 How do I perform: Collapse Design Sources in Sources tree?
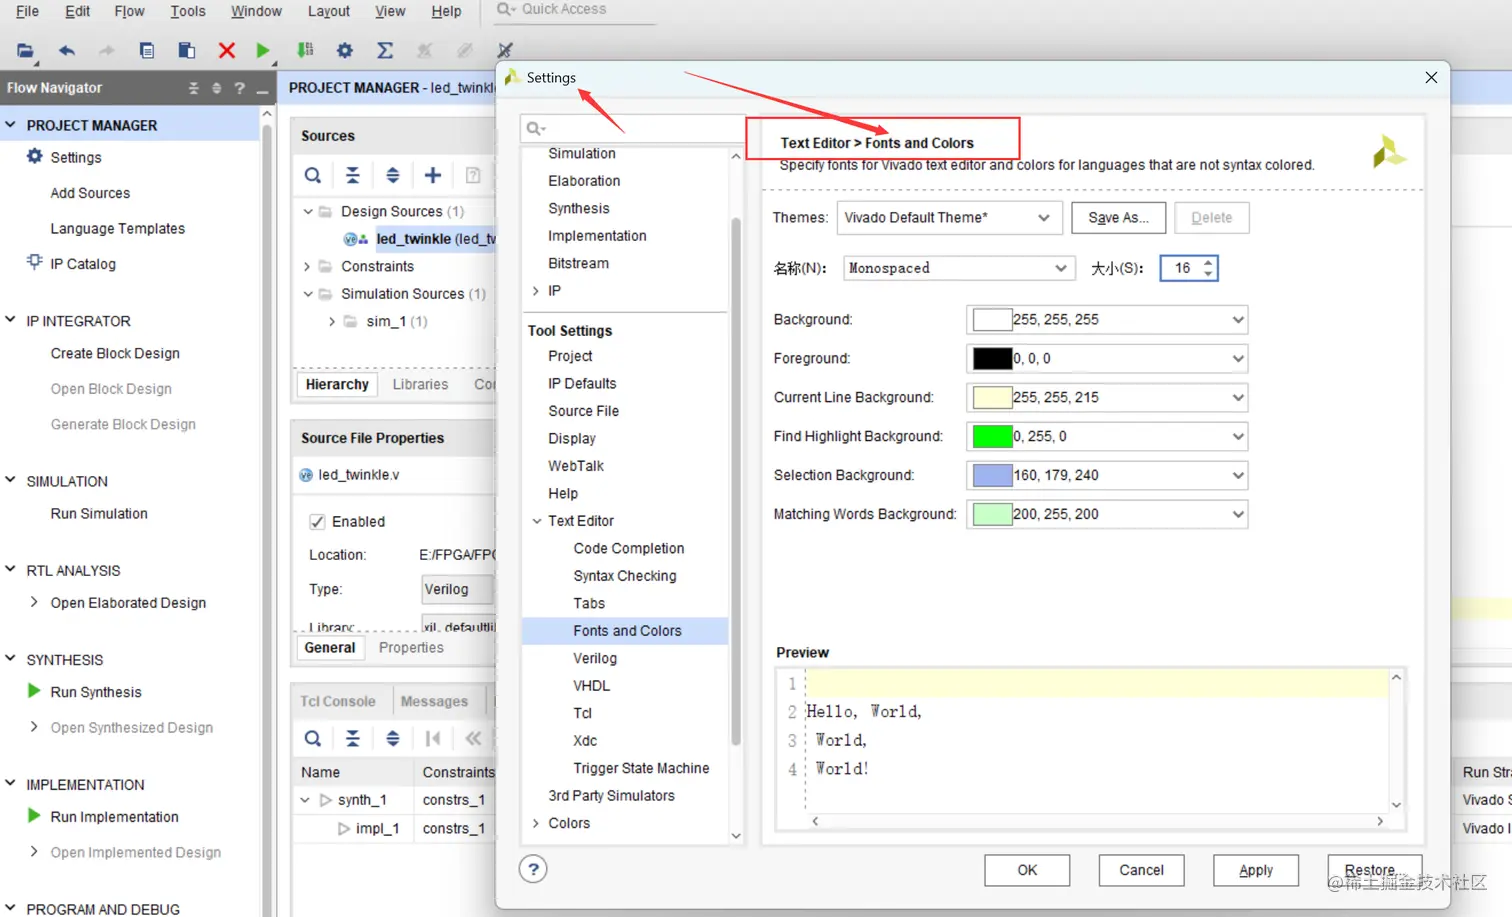pyautogui.click(x=308, y=212)
